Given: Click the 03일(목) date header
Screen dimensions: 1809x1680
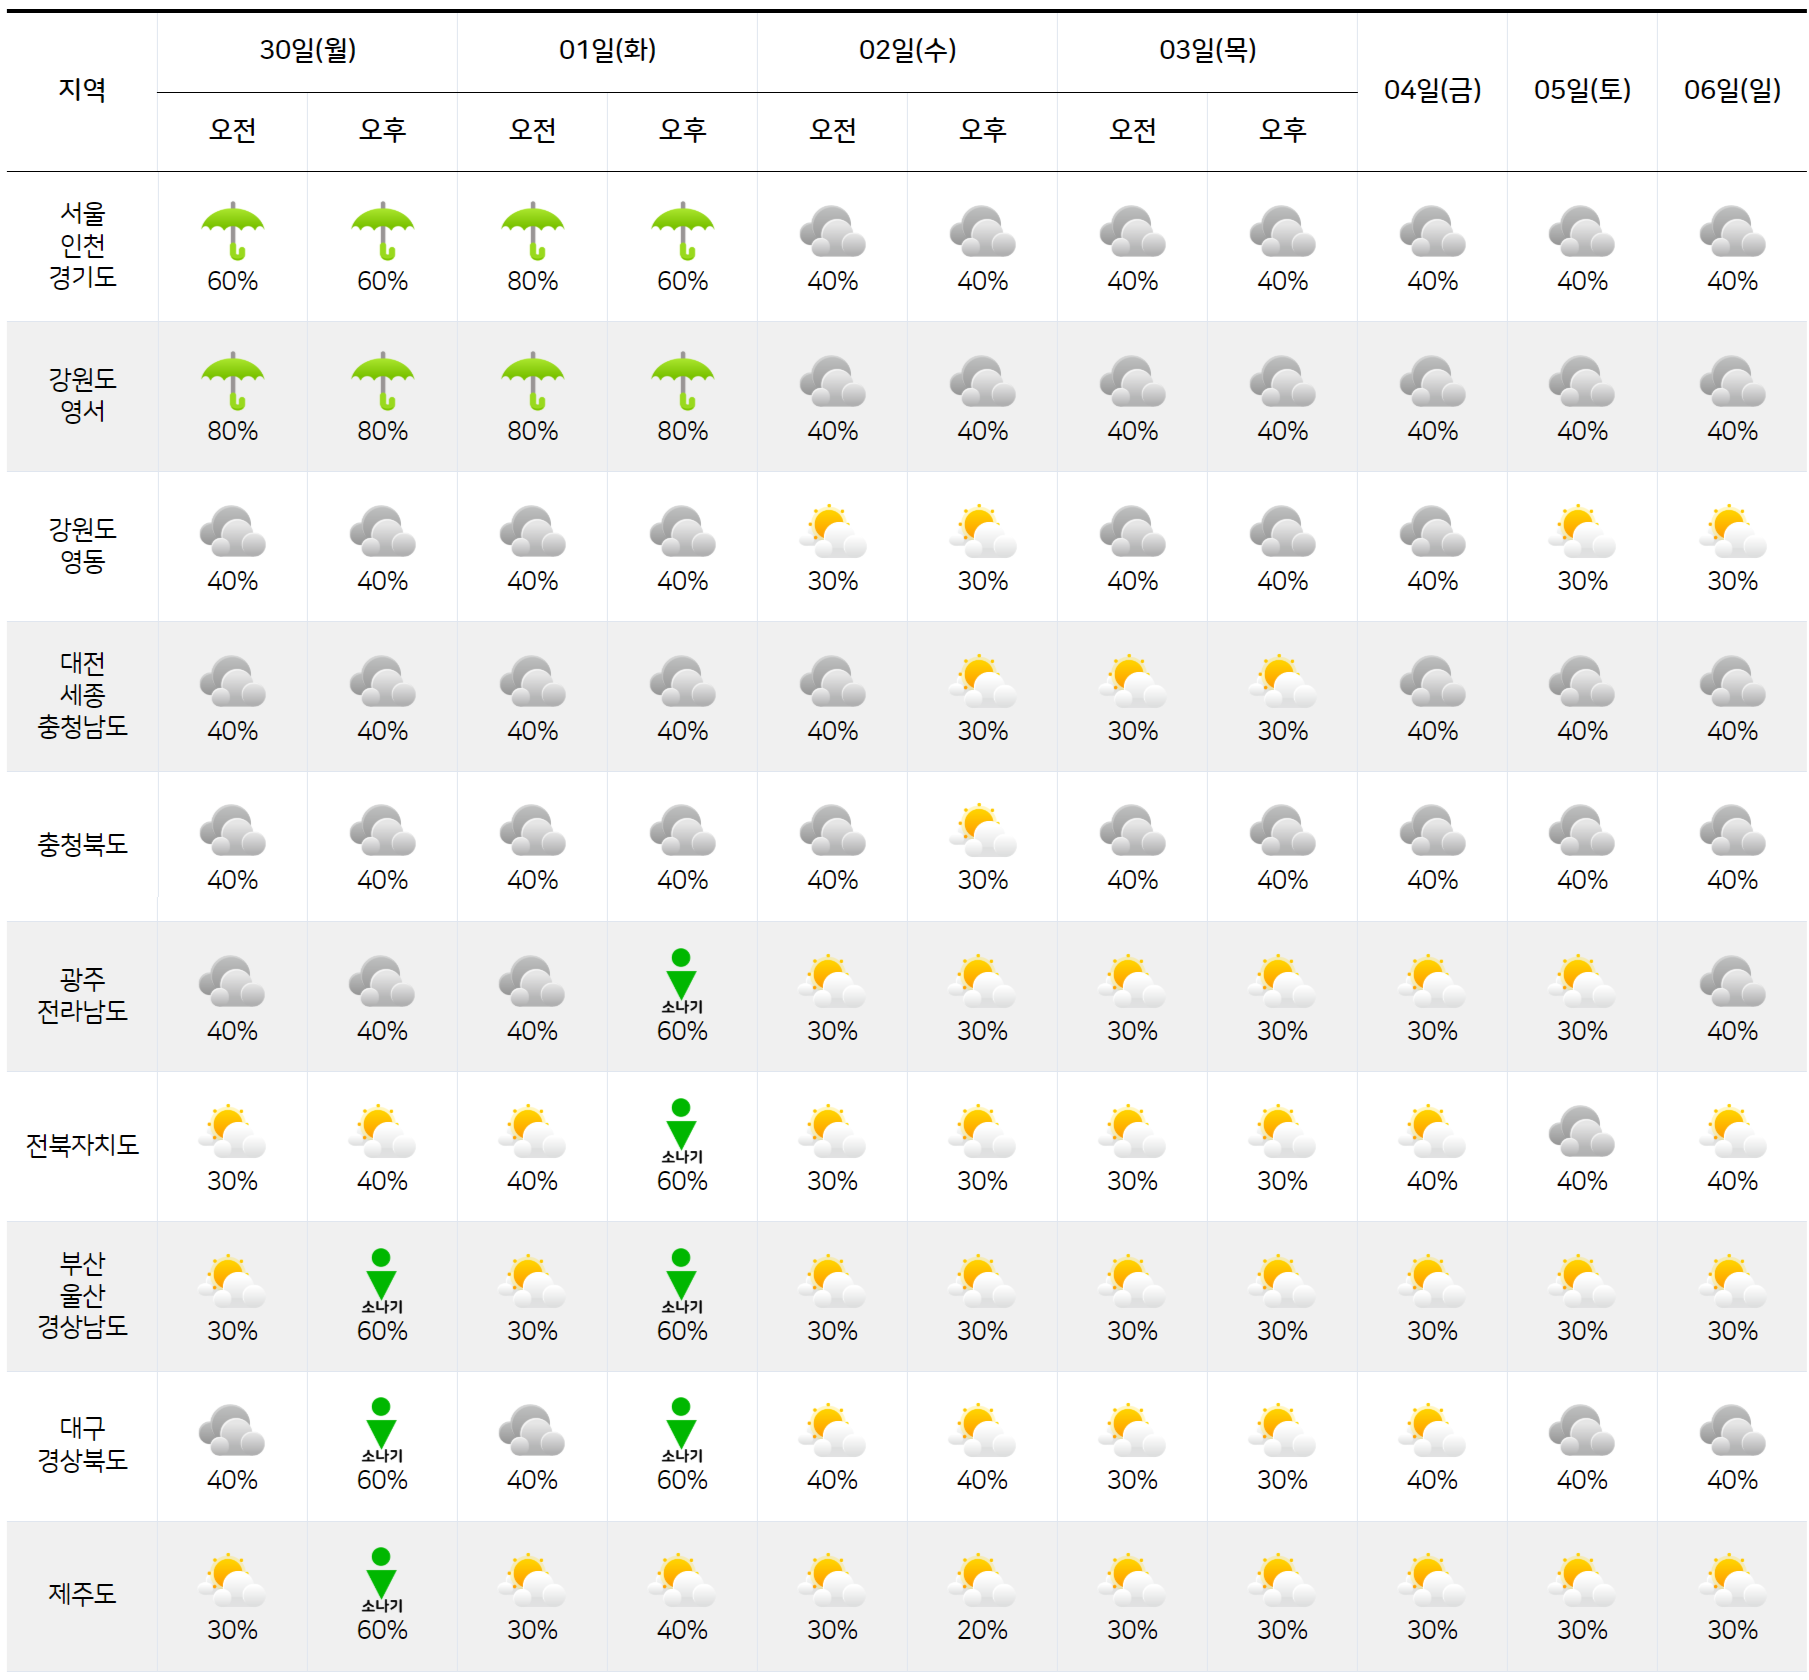Looking at the screenshot, I should tap(1208, 50).
